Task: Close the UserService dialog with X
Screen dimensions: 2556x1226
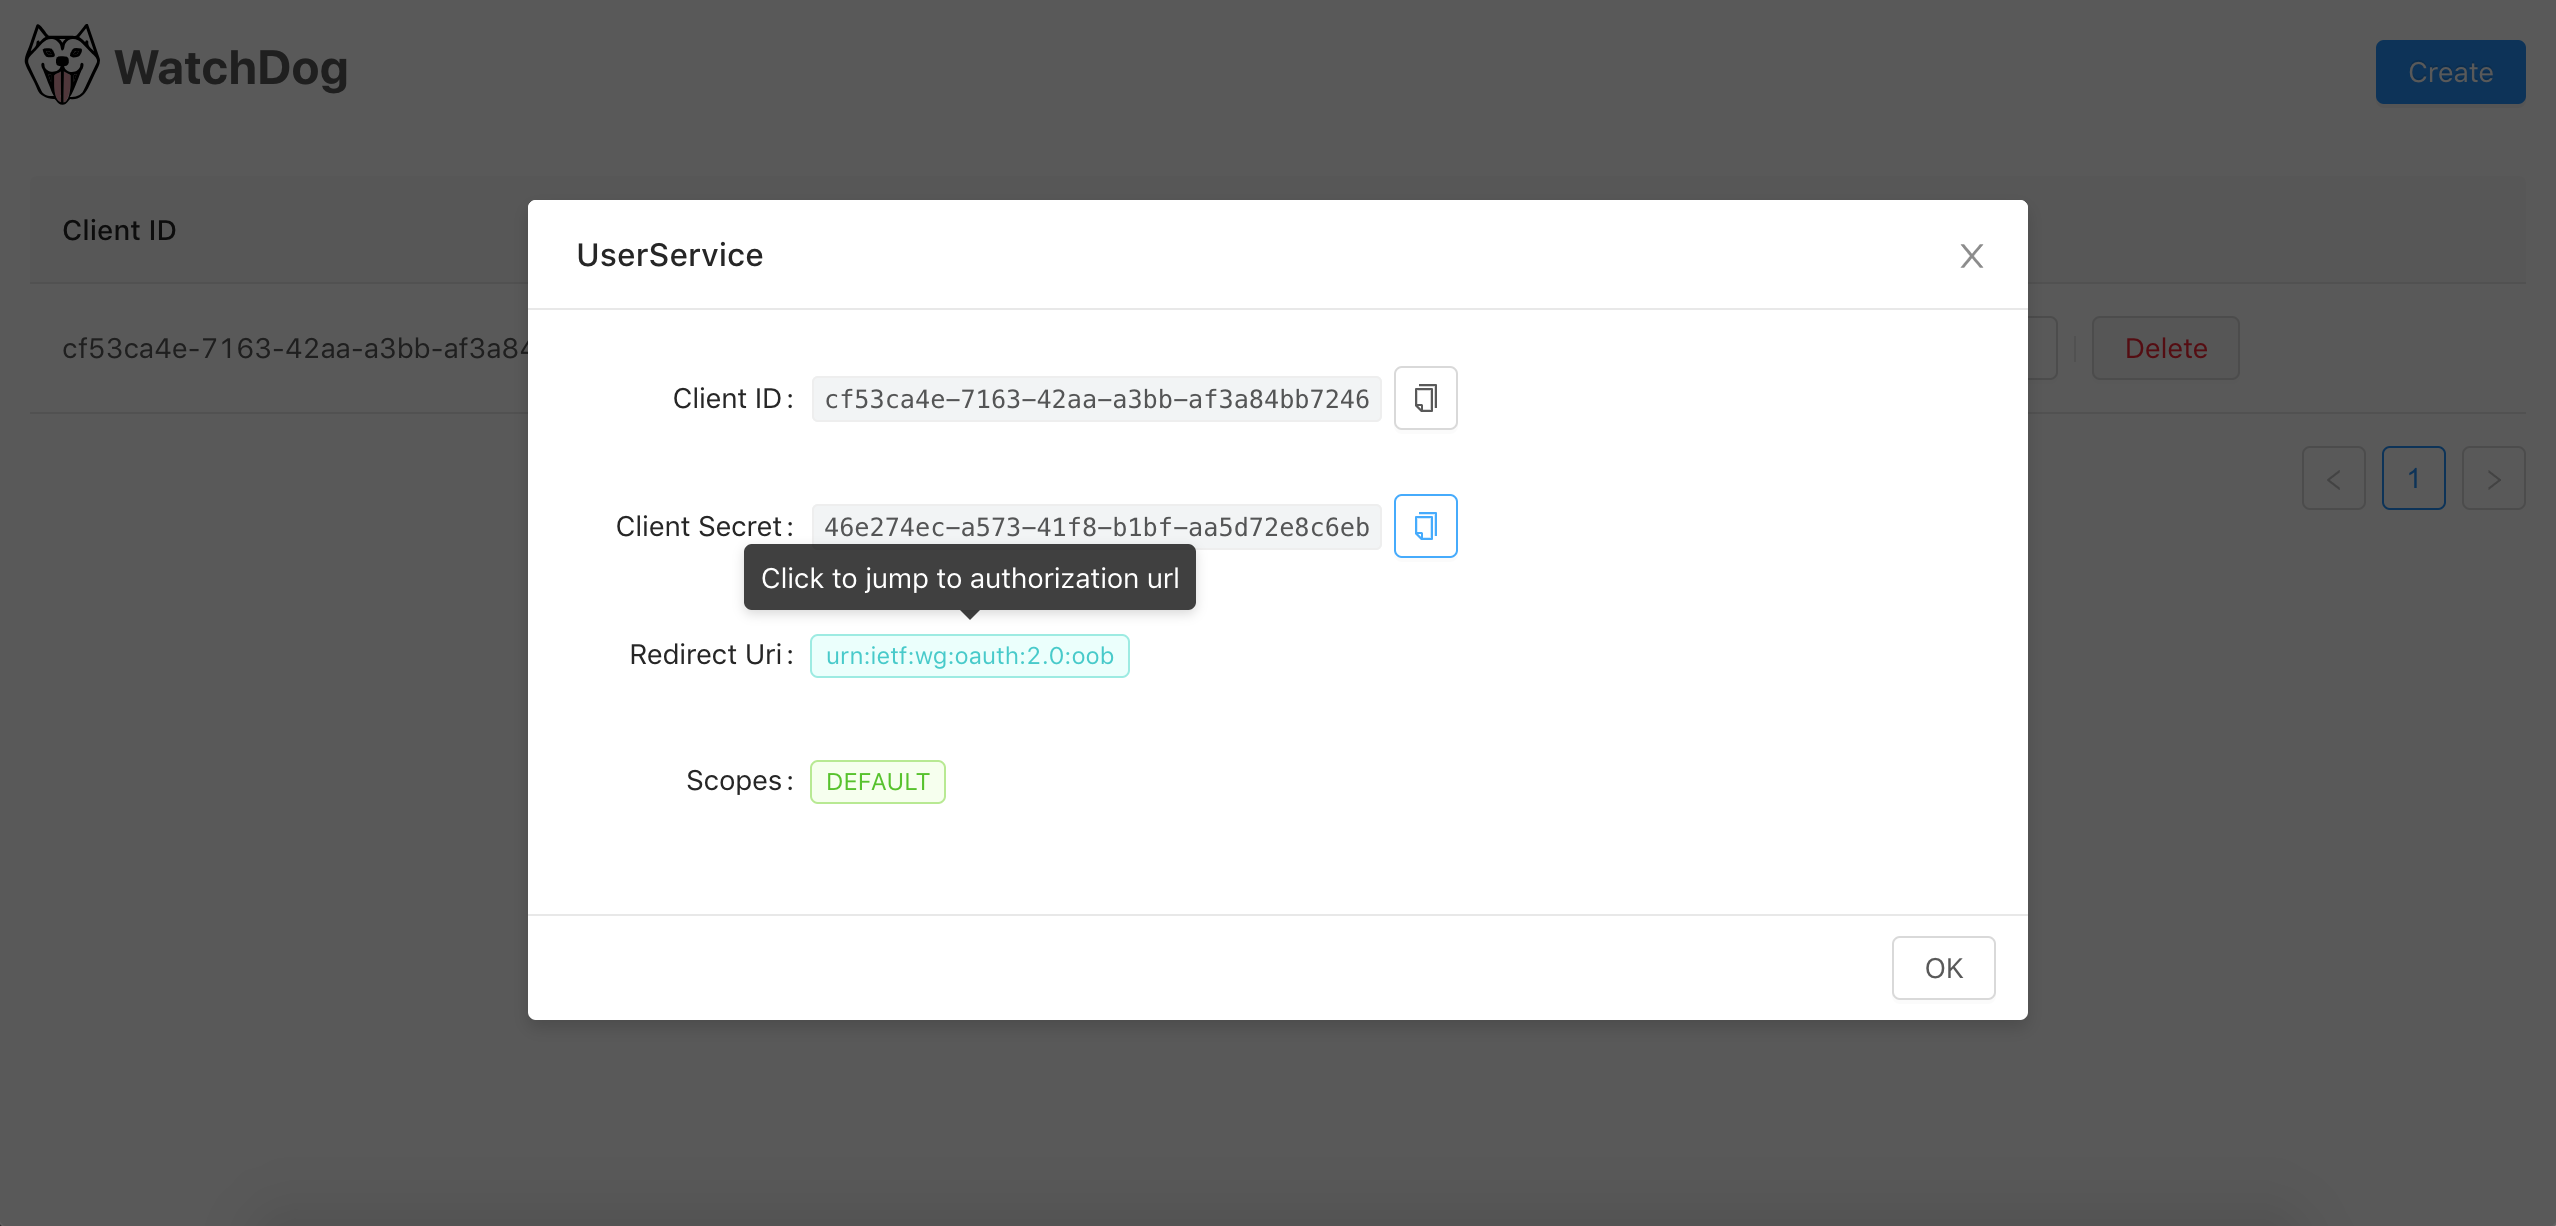Action: click(1971, 256)
